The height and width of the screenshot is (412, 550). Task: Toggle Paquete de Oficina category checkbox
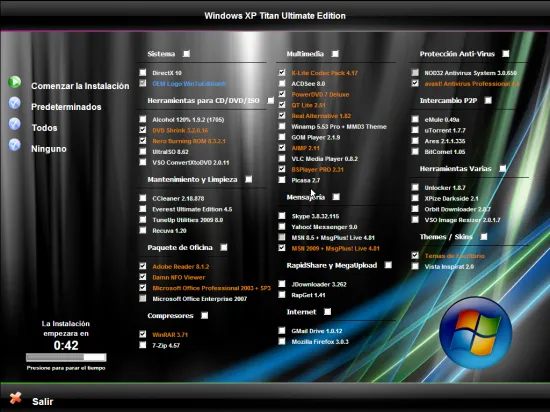[x=224, y=248]
